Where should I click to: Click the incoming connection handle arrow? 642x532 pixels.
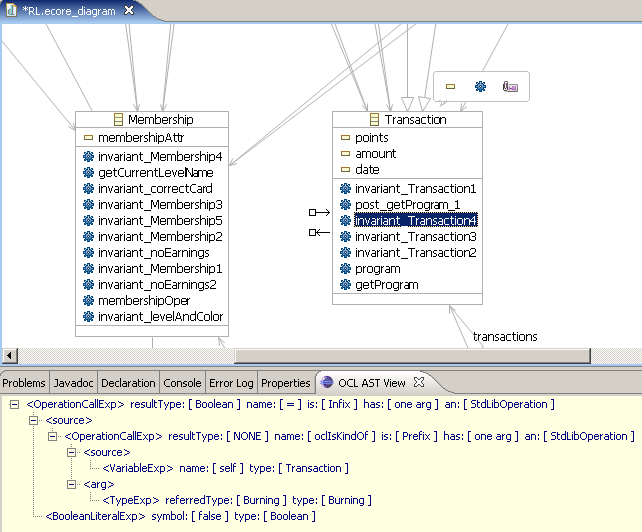pyautogui.click(x=319, y=232)
